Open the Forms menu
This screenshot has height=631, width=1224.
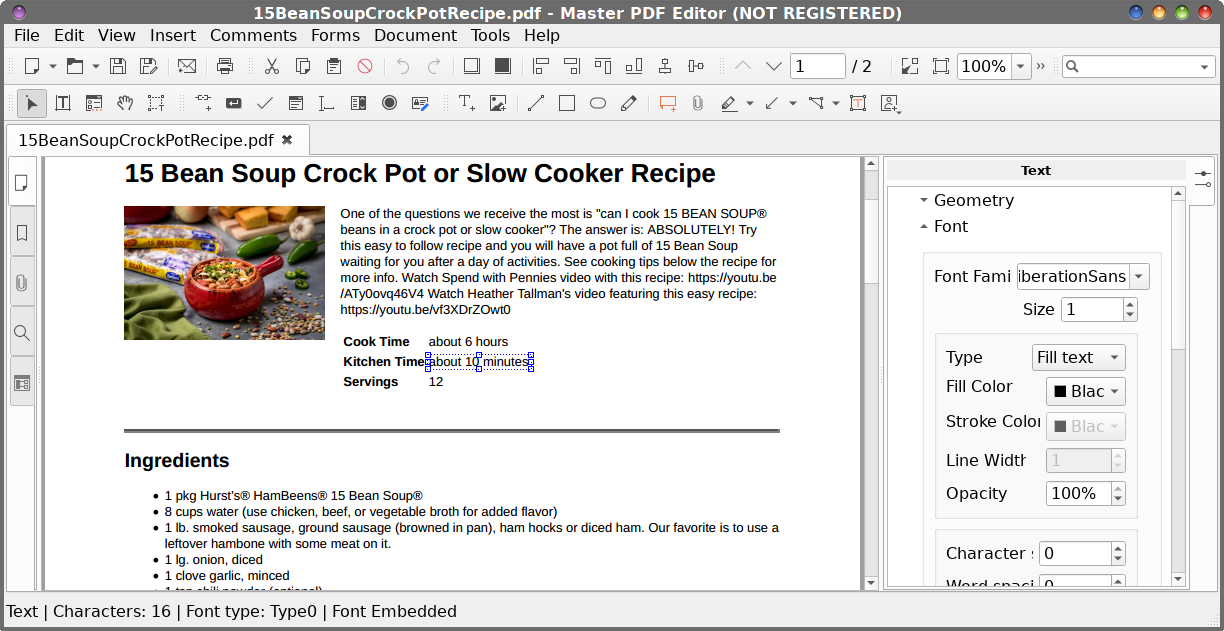pyautogui.click(x=335, y=35)
